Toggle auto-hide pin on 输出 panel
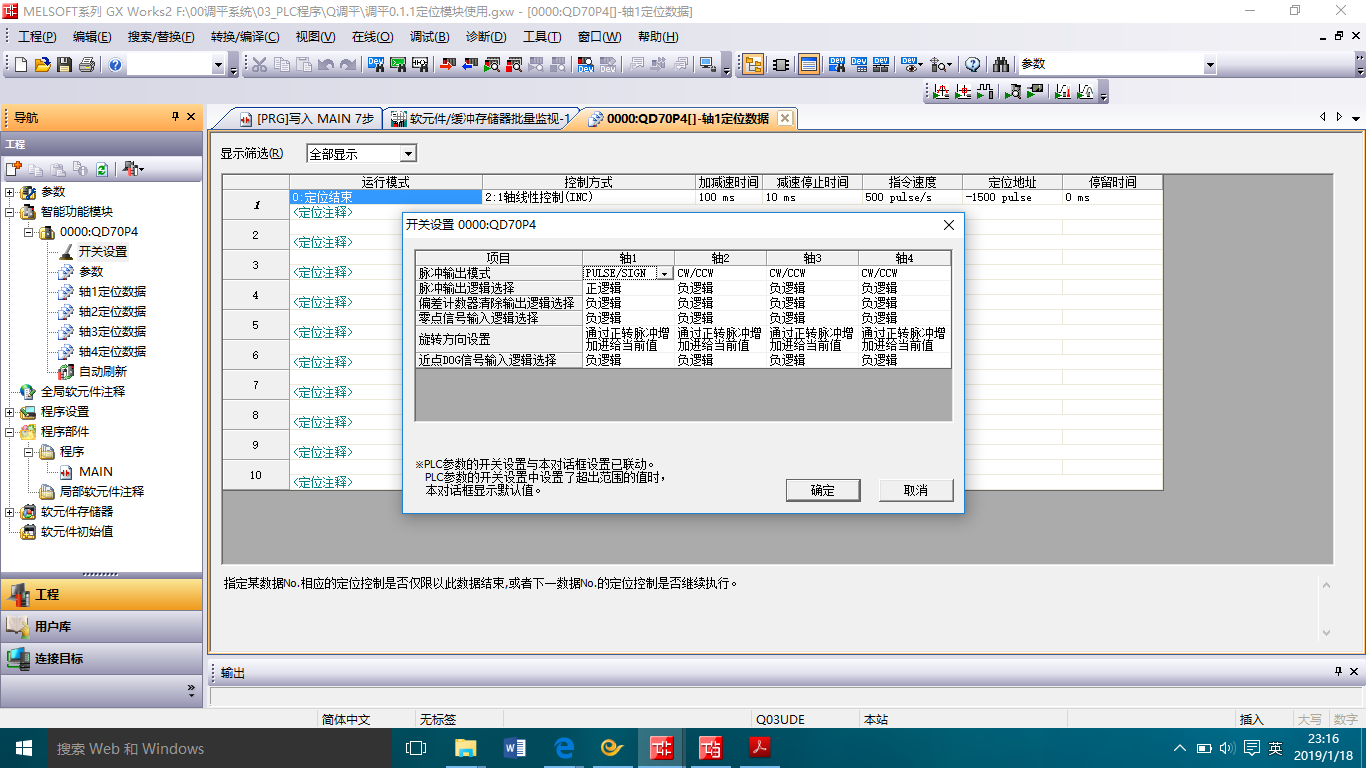1366x768 pixels. pos(1339,672)
